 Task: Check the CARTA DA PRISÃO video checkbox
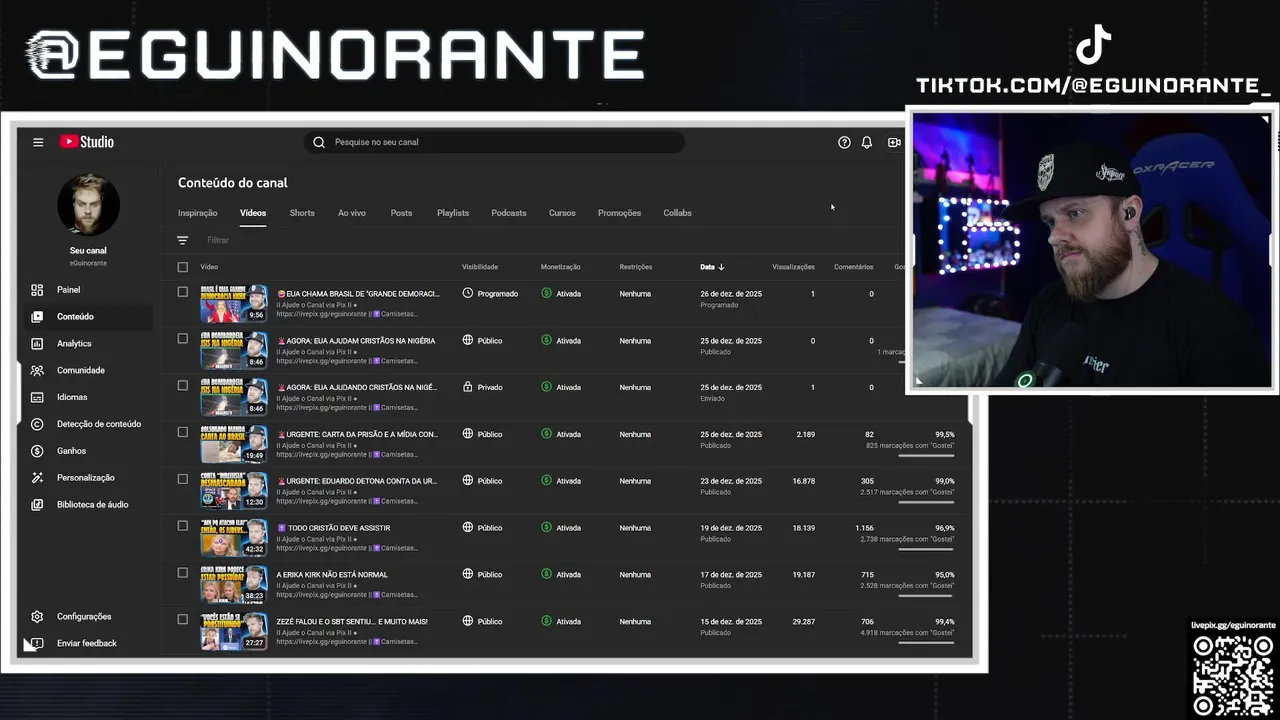[182, 432]
